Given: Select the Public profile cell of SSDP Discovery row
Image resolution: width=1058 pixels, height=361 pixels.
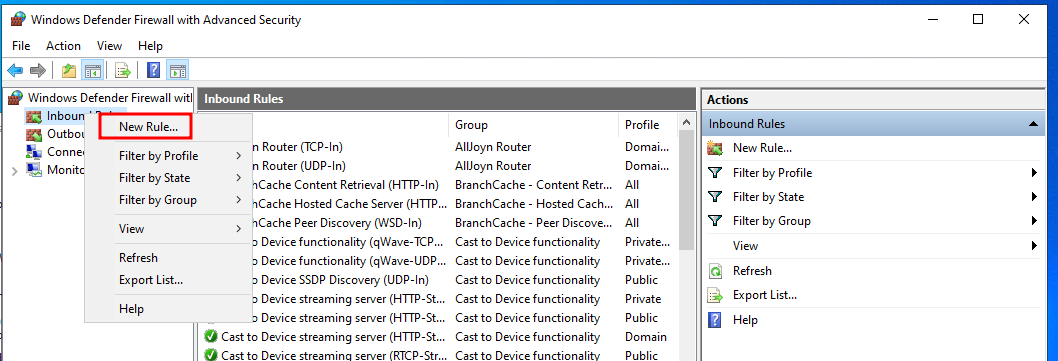Looking at the screenshot, I should (x=641, y=280).
